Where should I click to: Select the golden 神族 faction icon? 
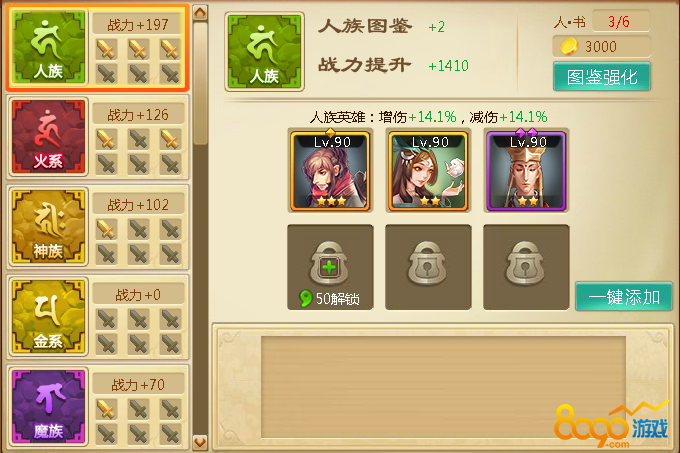(x=49, y=227)
